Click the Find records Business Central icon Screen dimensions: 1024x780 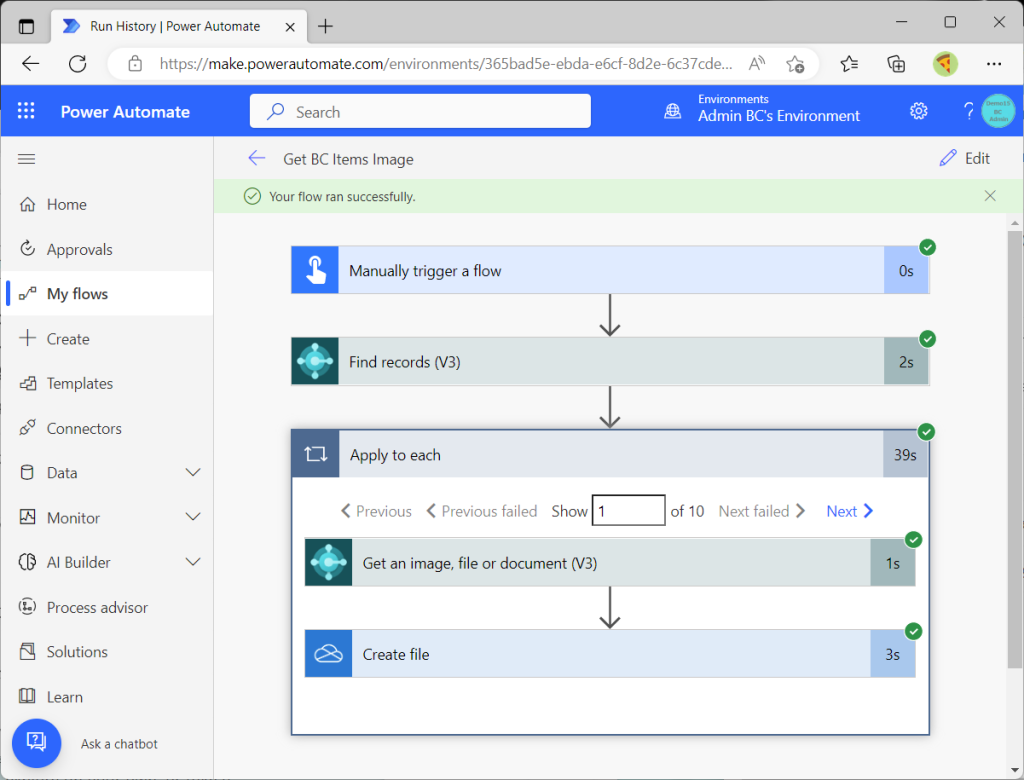(315, 361)
